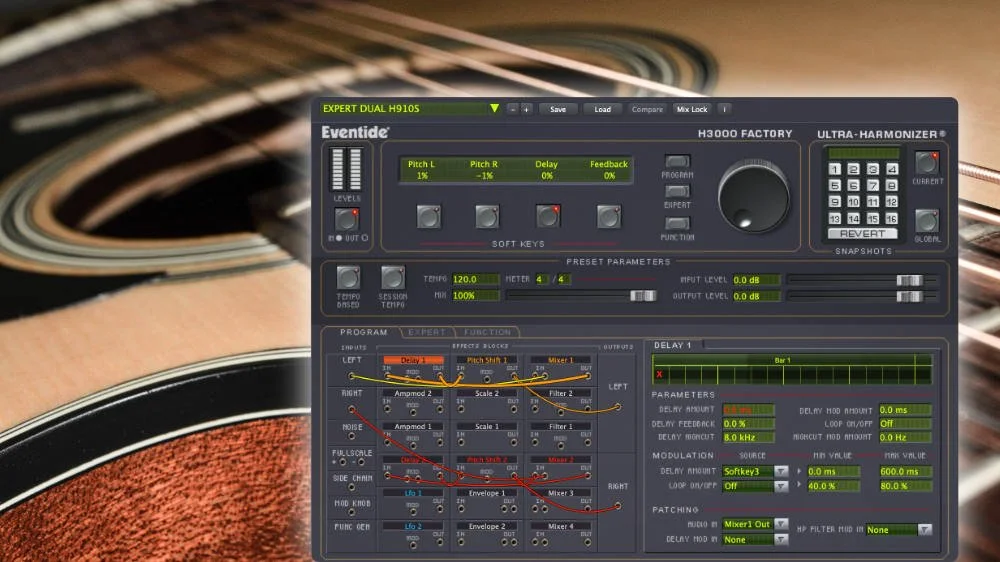This screenshot has height=562, width=1000.
Task: Go to next preset with plus button
Action: tap(526, 110)
